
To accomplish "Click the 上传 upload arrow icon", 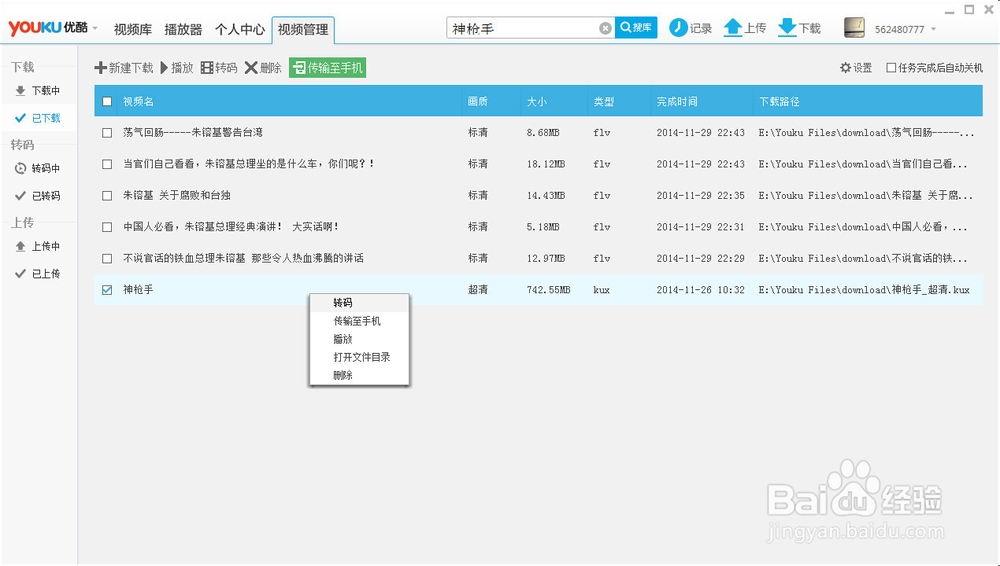I will 733,27.
